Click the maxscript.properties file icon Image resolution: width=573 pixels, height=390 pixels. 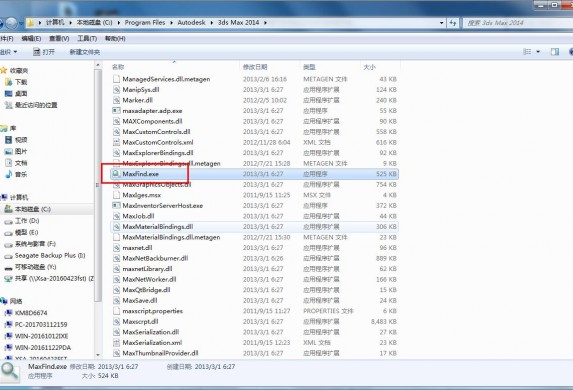coord(116,311)
